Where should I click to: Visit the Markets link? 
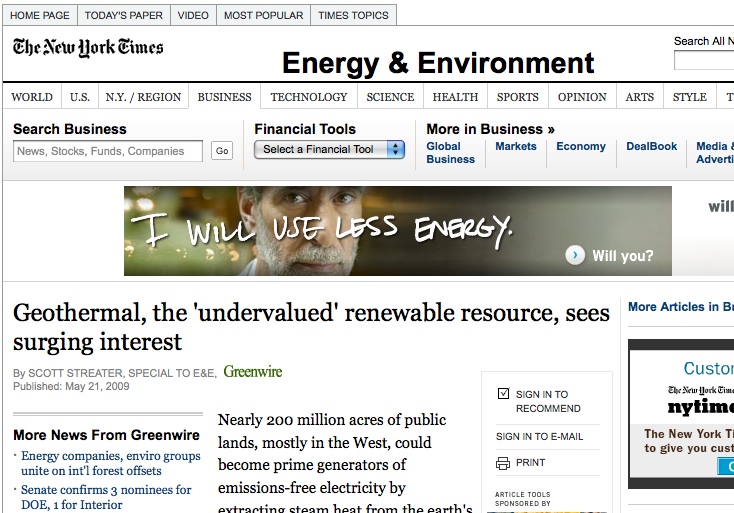[516, 146]
